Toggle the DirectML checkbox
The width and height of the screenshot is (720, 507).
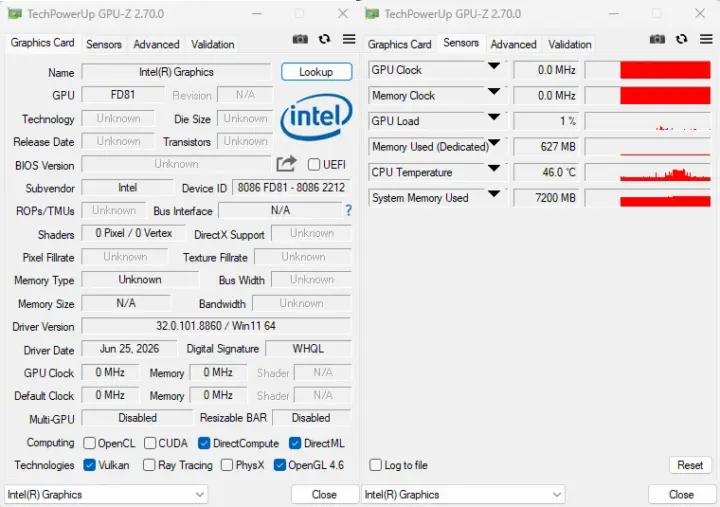pyautogui.click(x=295, y=443)
